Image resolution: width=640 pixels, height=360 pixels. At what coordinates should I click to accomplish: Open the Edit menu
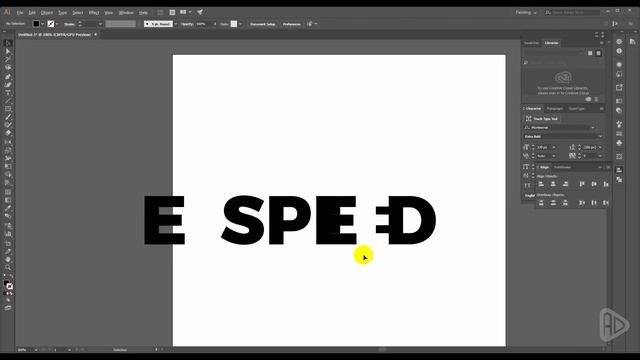point(32,13)
